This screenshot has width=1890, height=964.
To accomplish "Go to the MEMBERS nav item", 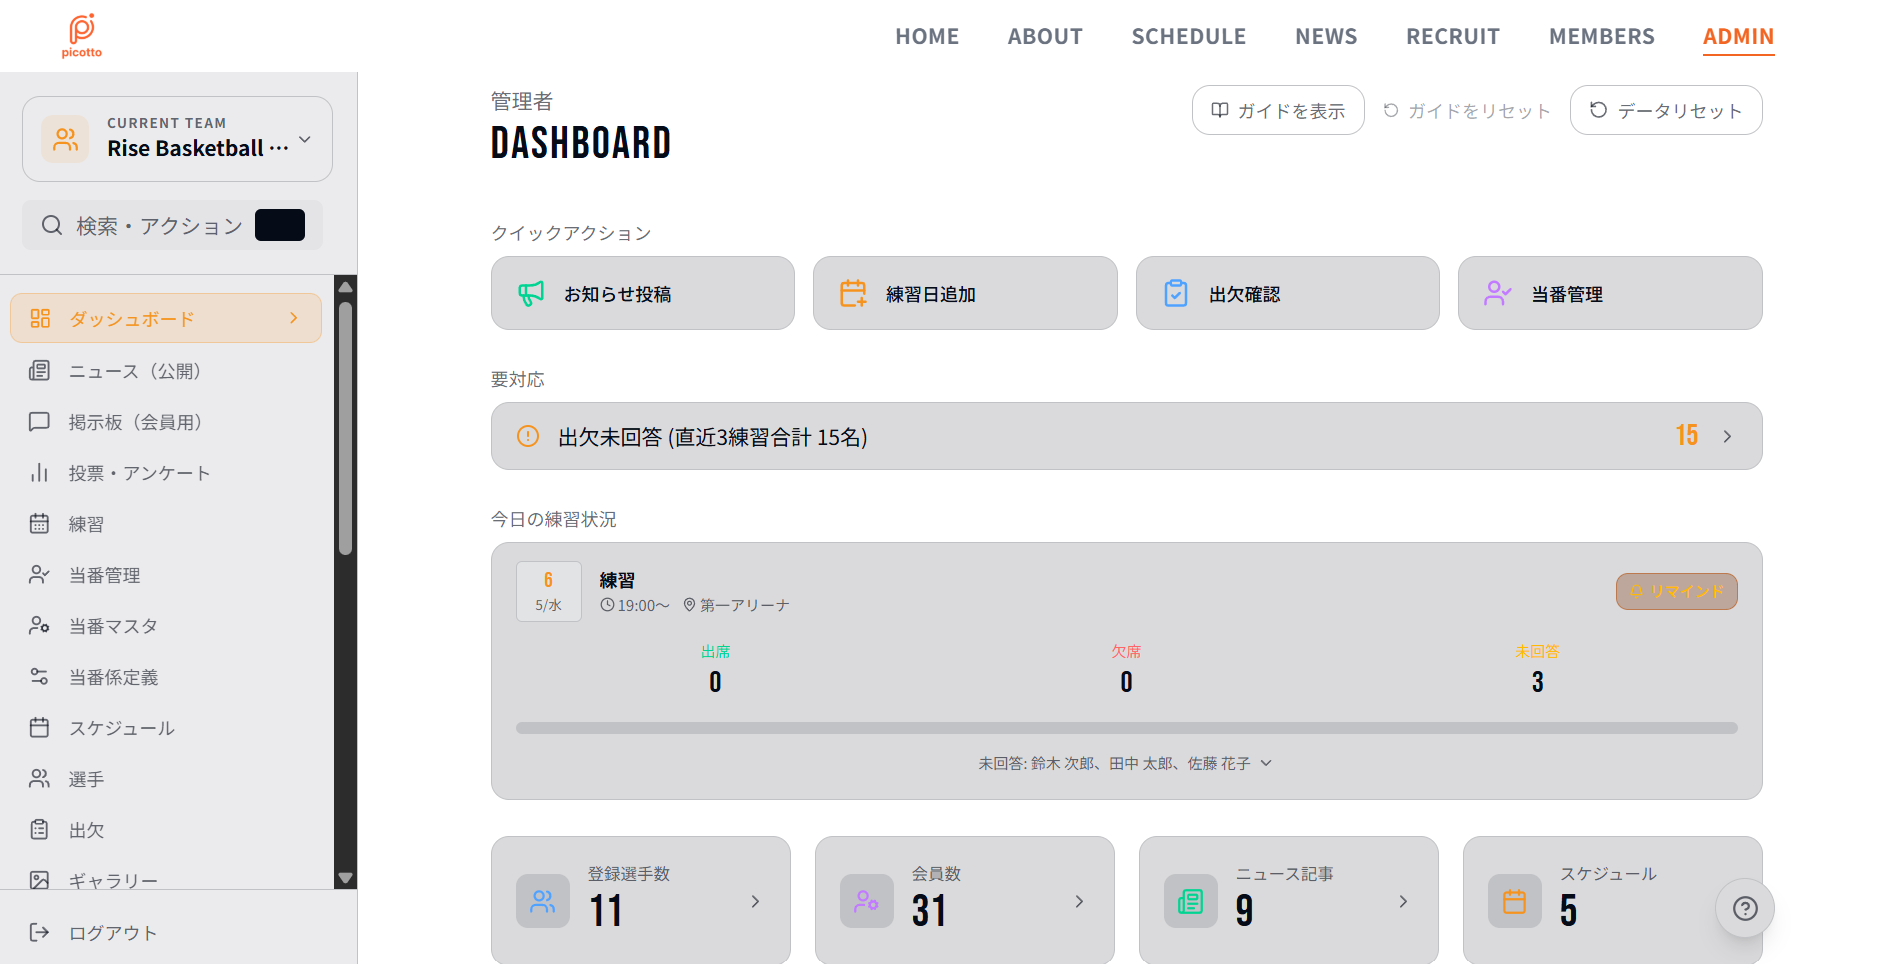I will [1602, 36].
